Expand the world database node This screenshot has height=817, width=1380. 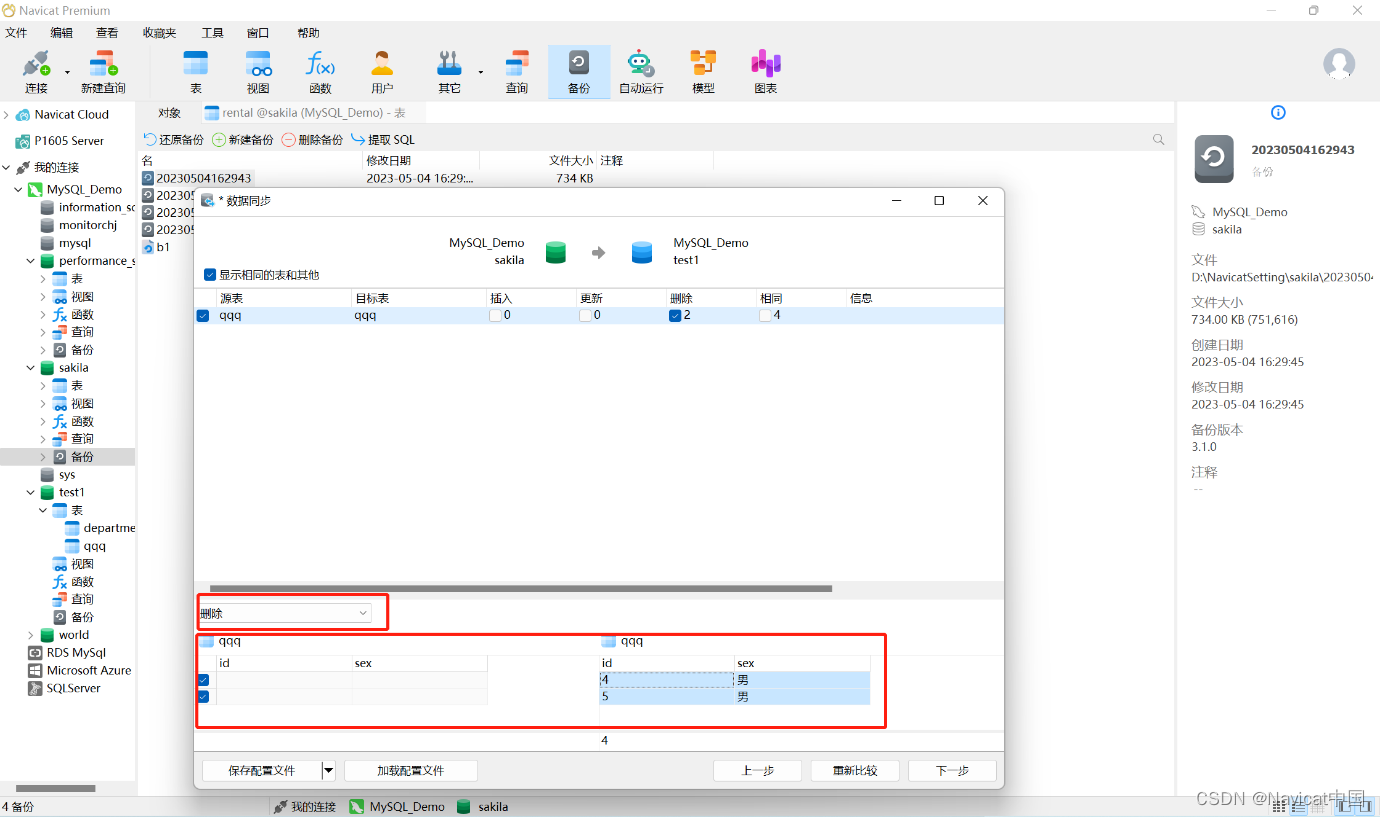tap(31, 635)
